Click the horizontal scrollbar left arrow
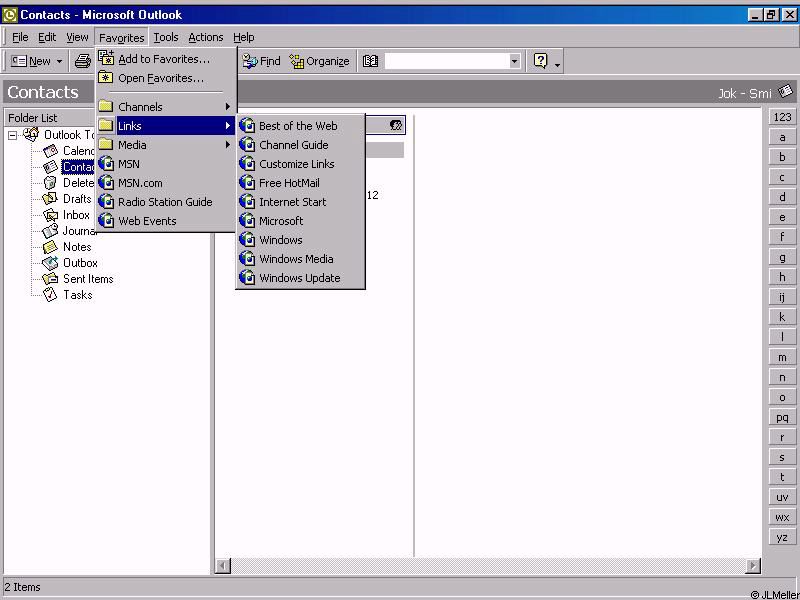 [x=223, y=565]
